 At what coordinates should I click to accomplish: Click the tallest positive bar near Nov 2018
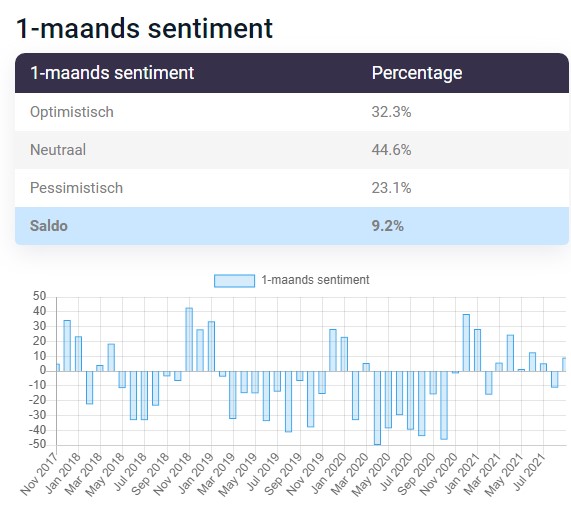tap(189, 340)
